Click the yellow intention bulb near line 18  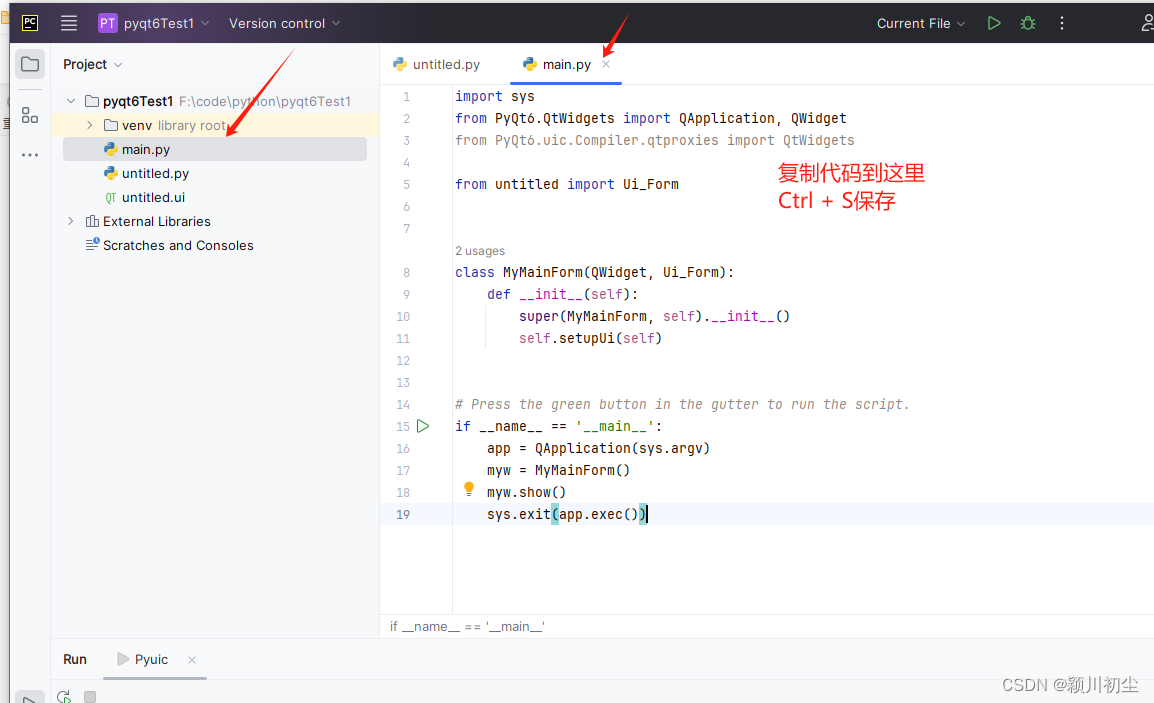coord(468,488)
